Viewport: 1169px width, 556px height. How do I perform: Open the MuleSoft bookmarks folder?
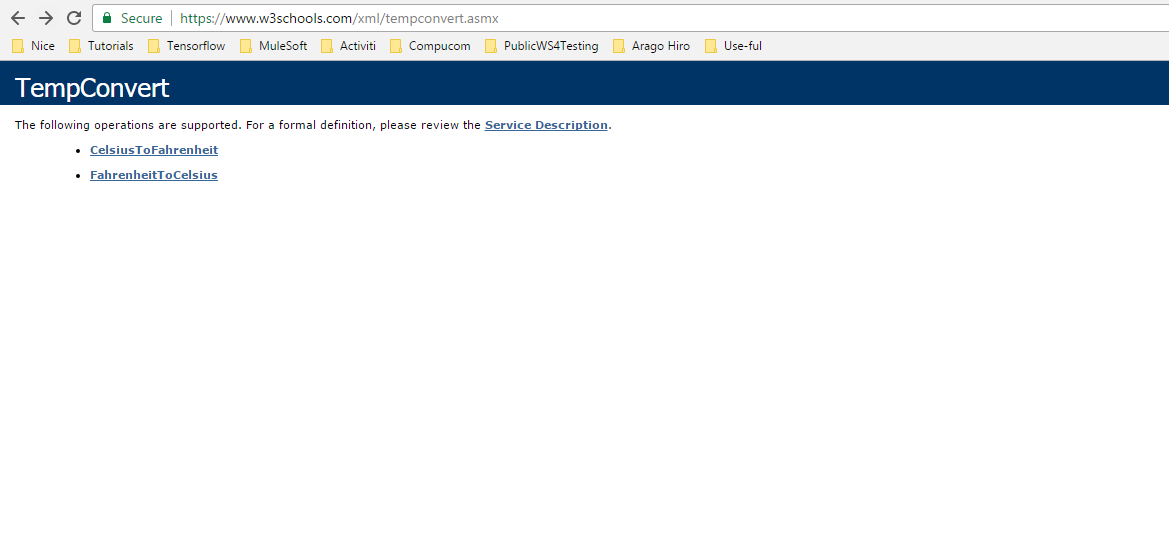coord(274,46)
